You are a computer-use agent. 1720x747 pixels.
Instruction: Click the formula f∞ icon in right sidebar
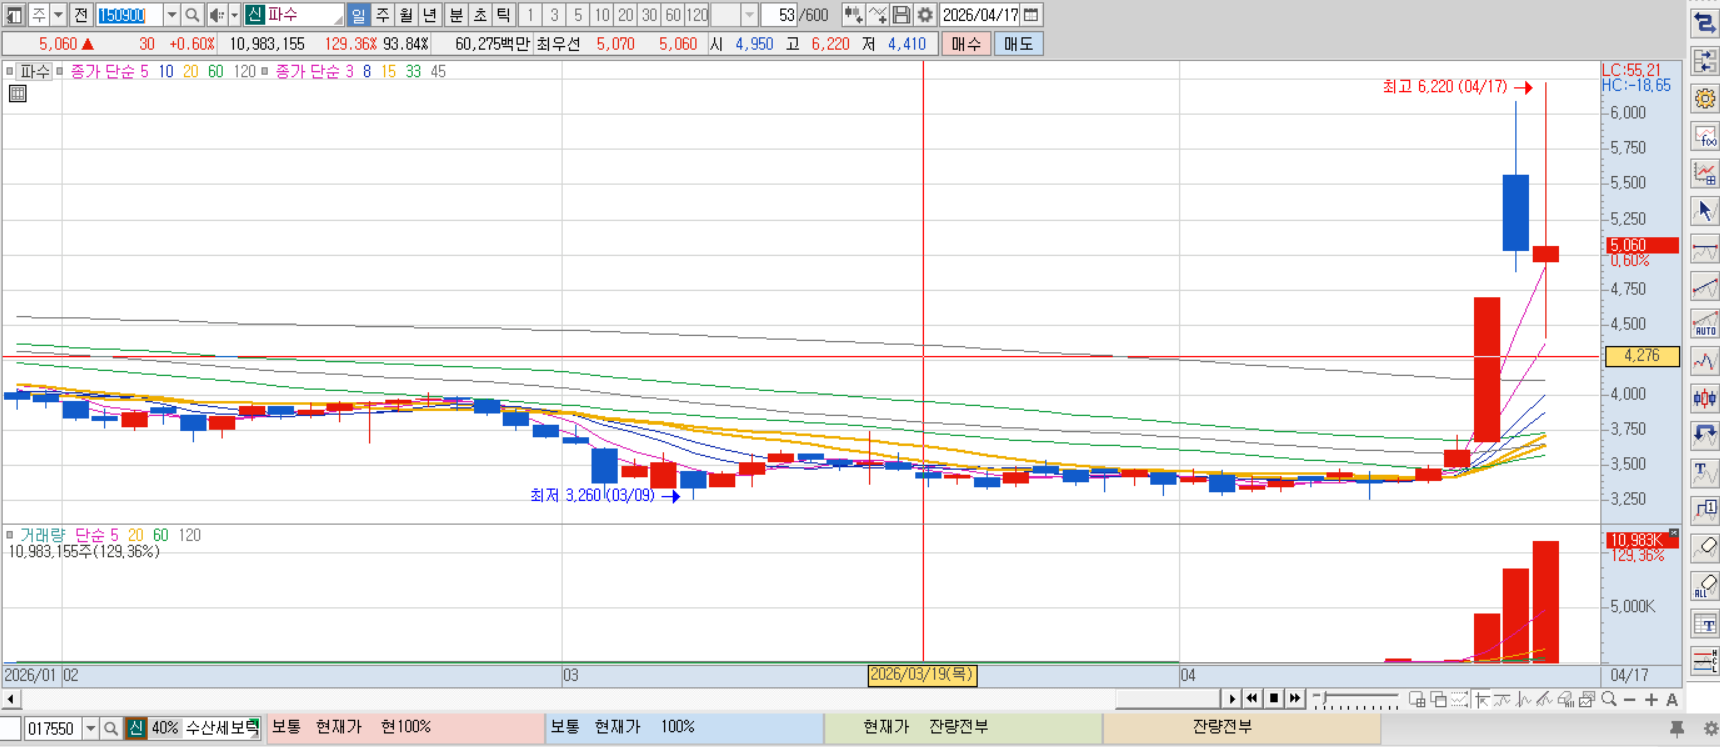[1705, 136]
